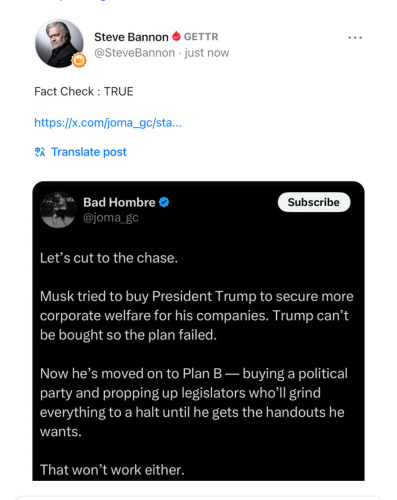Click the Translate post language icon
This screenshot has width=397, height=500.
[x=40, y=152]
